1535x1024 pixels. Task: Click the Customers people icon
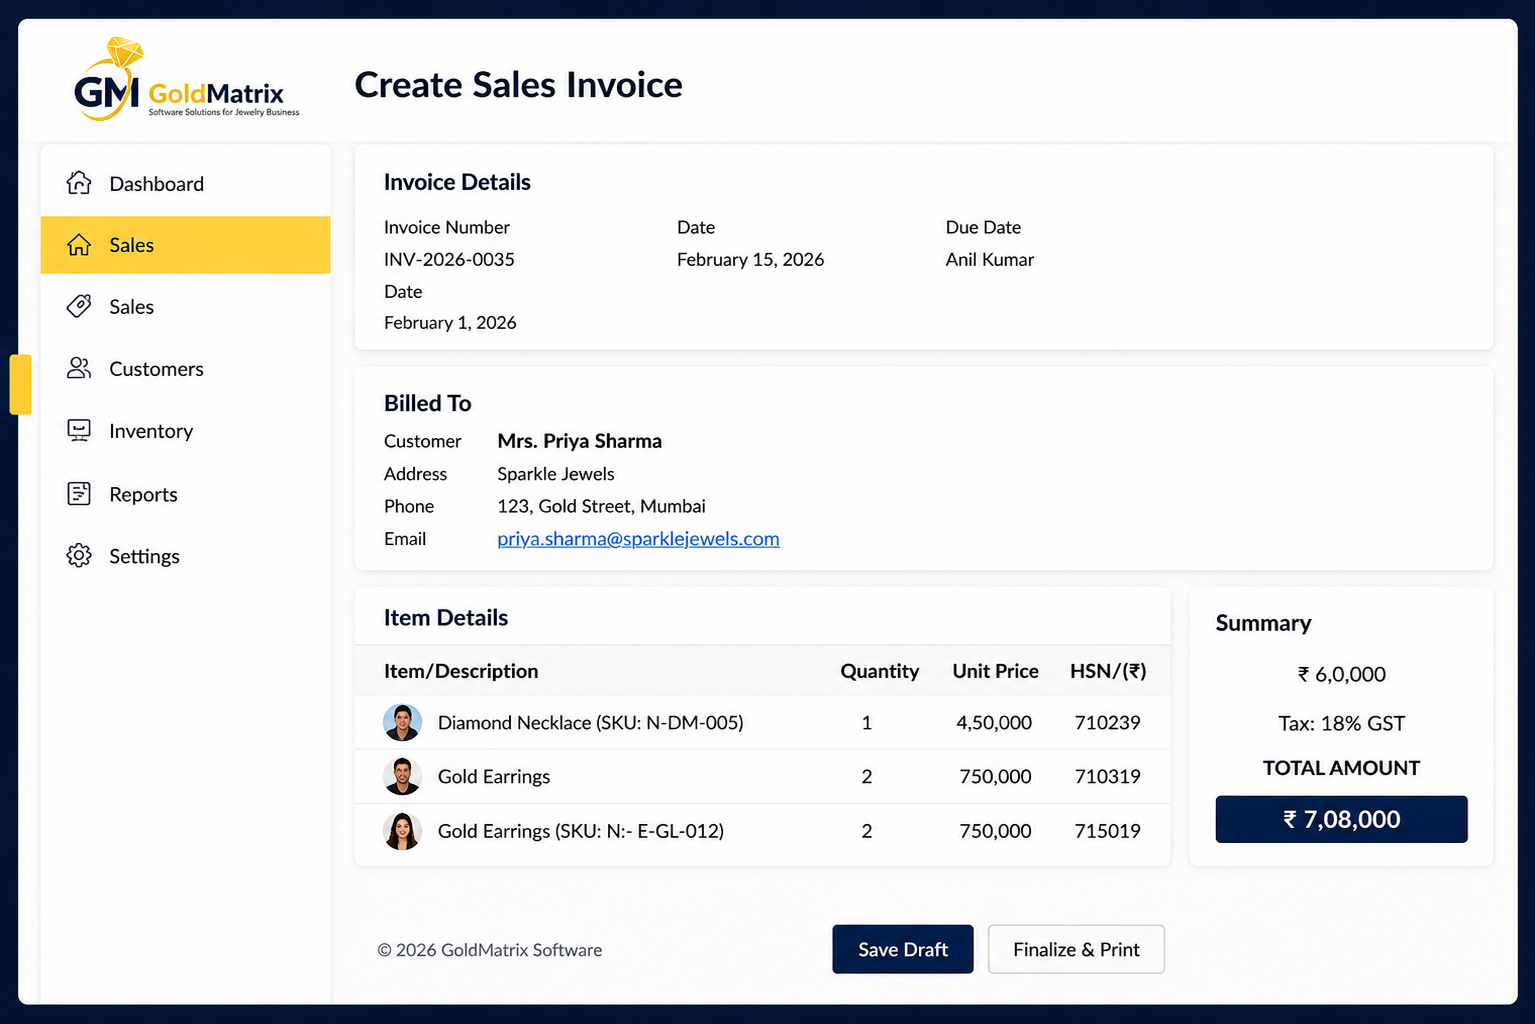point(79,368)
